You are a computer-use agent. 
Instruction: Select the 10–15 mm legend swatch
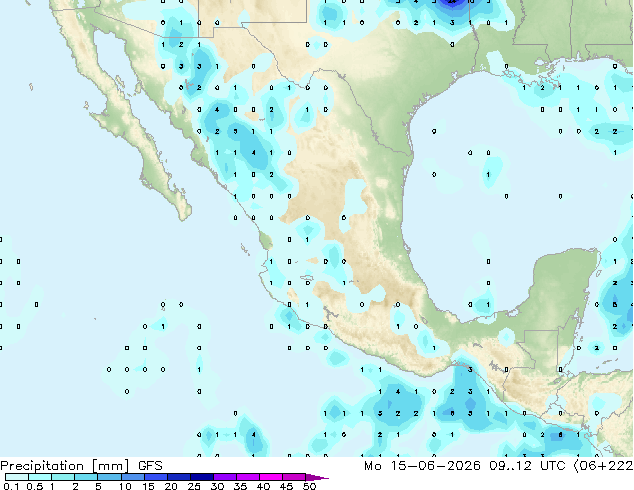[133, 477]
